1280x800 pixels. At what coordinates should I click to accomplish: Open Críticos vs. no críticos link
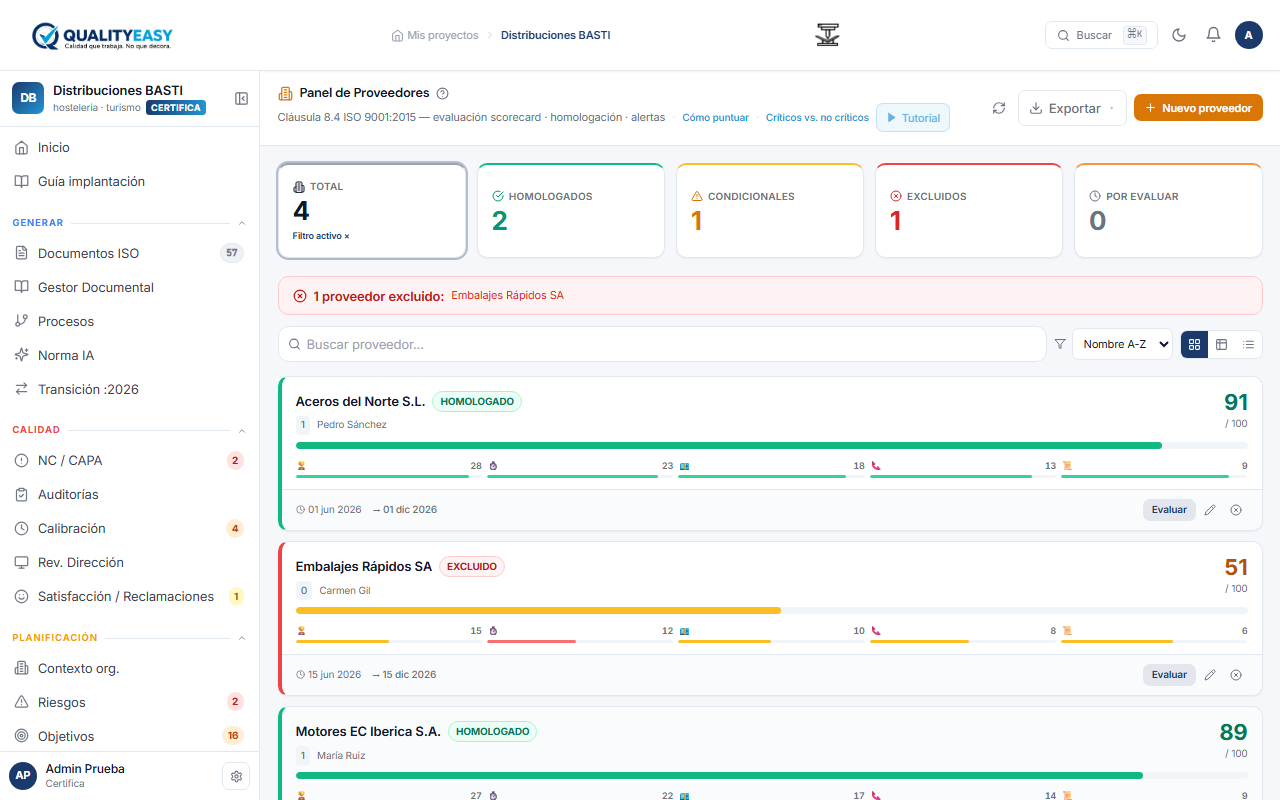817,118
